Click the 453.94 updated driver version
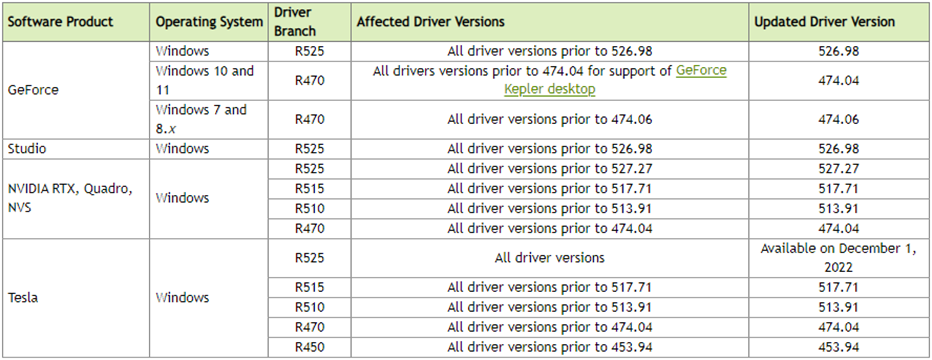The width and height of the screenshot is (932, 360). pos(839,347)
